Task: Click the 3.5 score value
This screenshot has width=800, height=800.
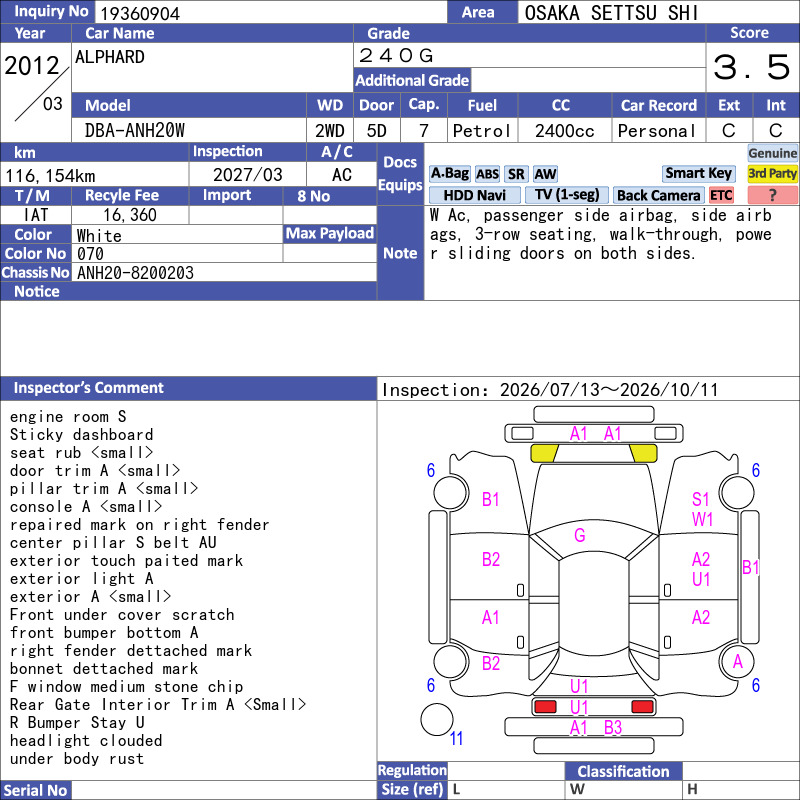Action: (751, 67)
